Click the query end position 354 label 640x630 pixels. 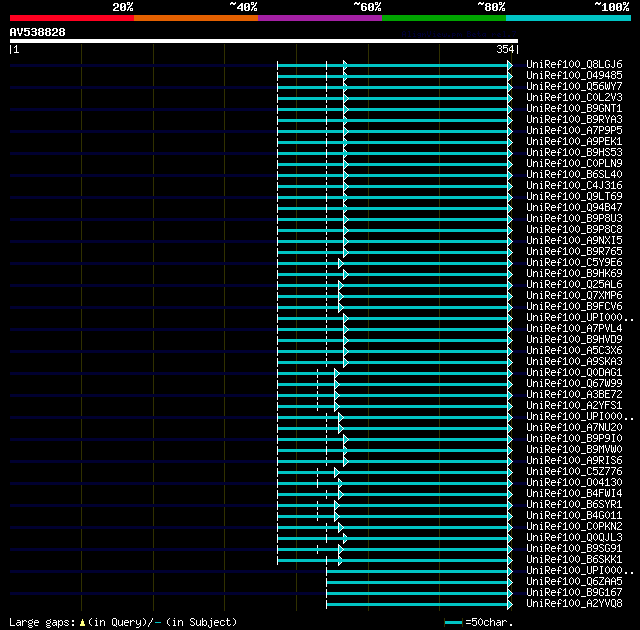coord(505,49)
